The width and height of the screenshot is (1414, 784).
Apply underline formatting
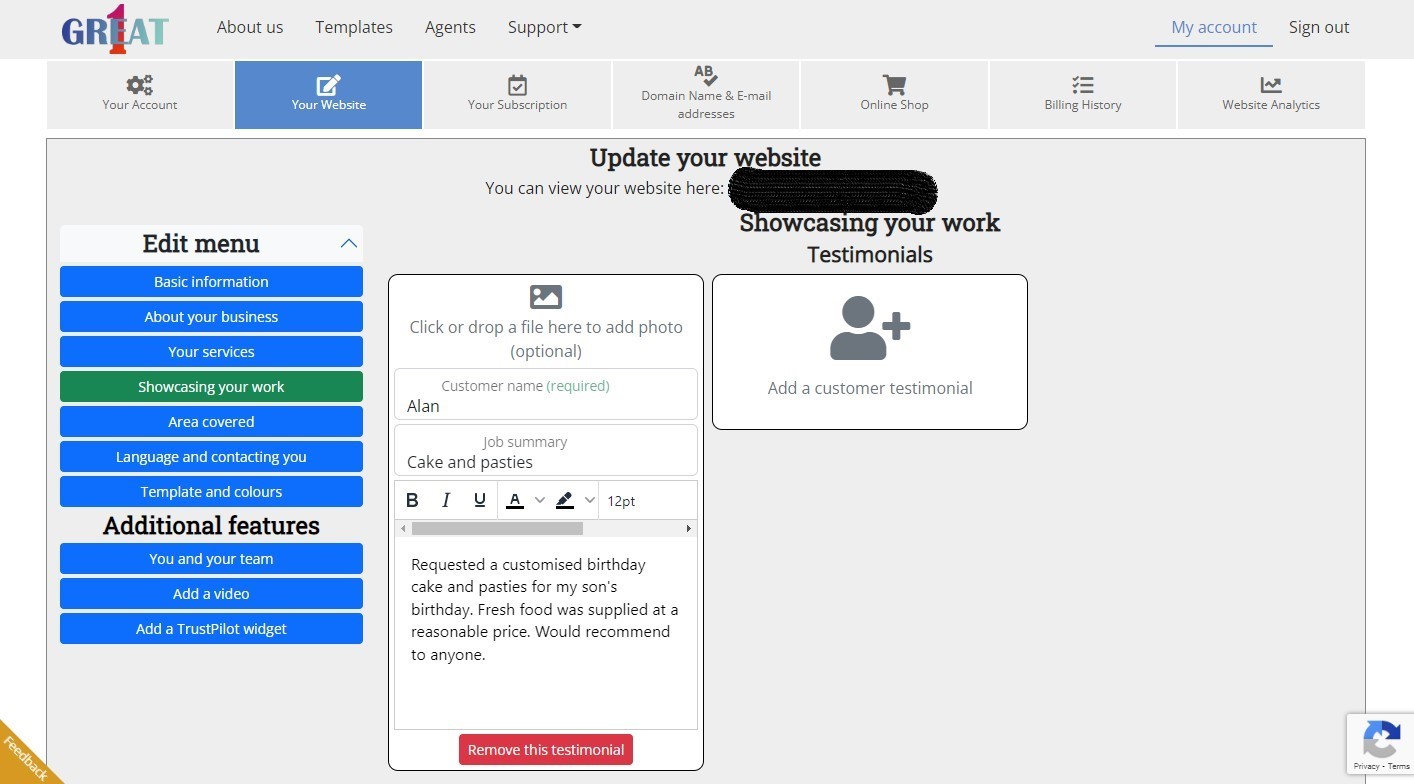480,501
